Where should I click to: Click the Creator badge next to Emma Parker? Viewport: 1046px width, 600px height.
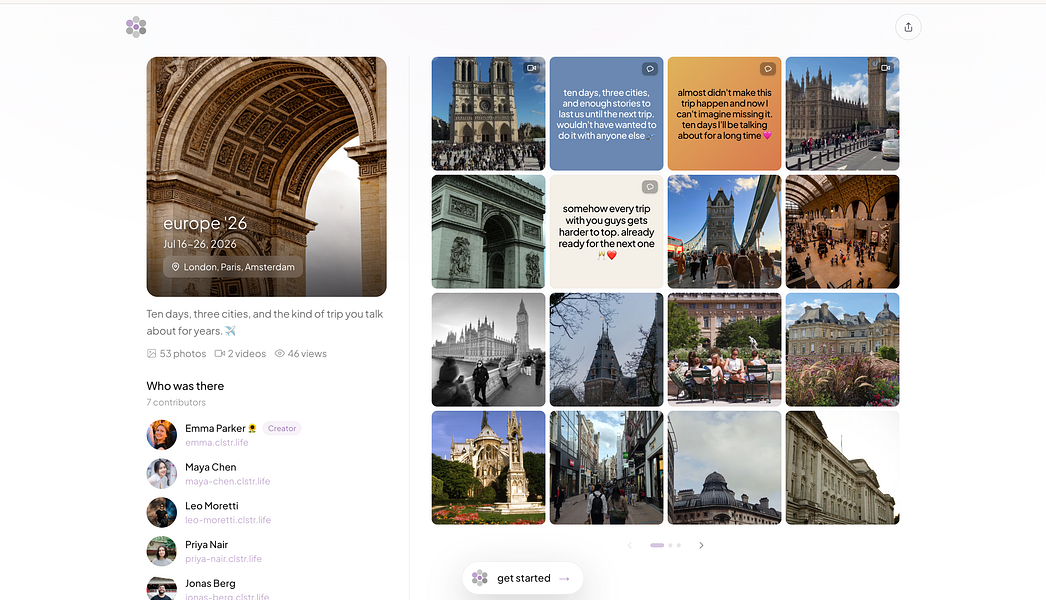(x=282, y=428)
